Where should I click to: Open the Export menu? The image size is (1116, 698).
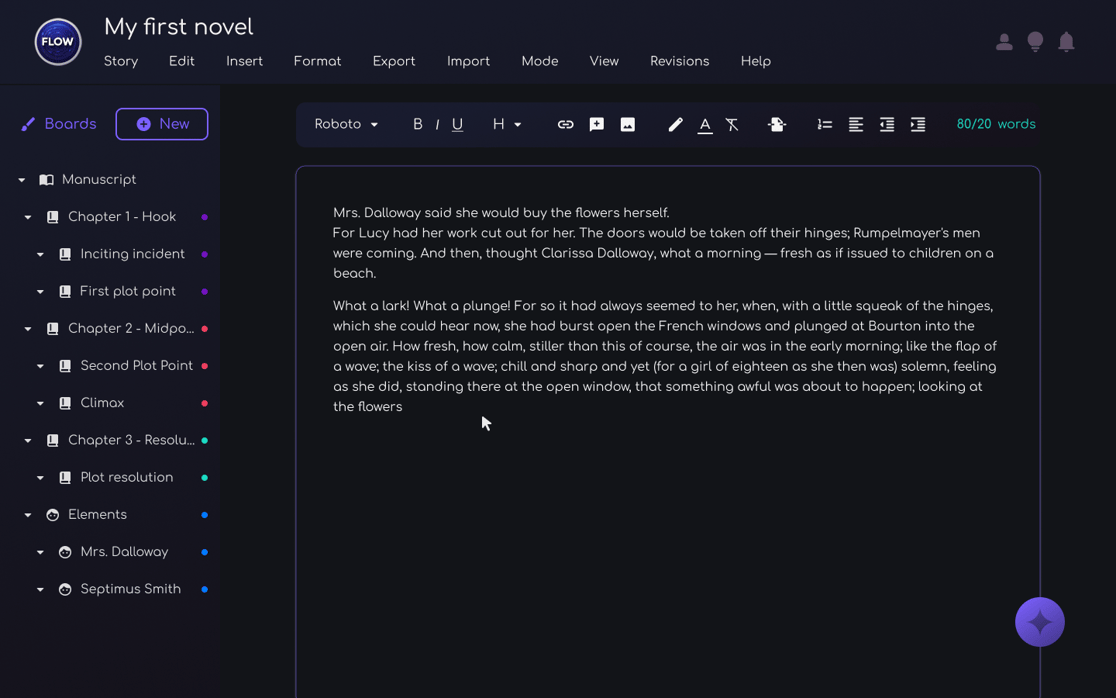[x=393, y=61]
